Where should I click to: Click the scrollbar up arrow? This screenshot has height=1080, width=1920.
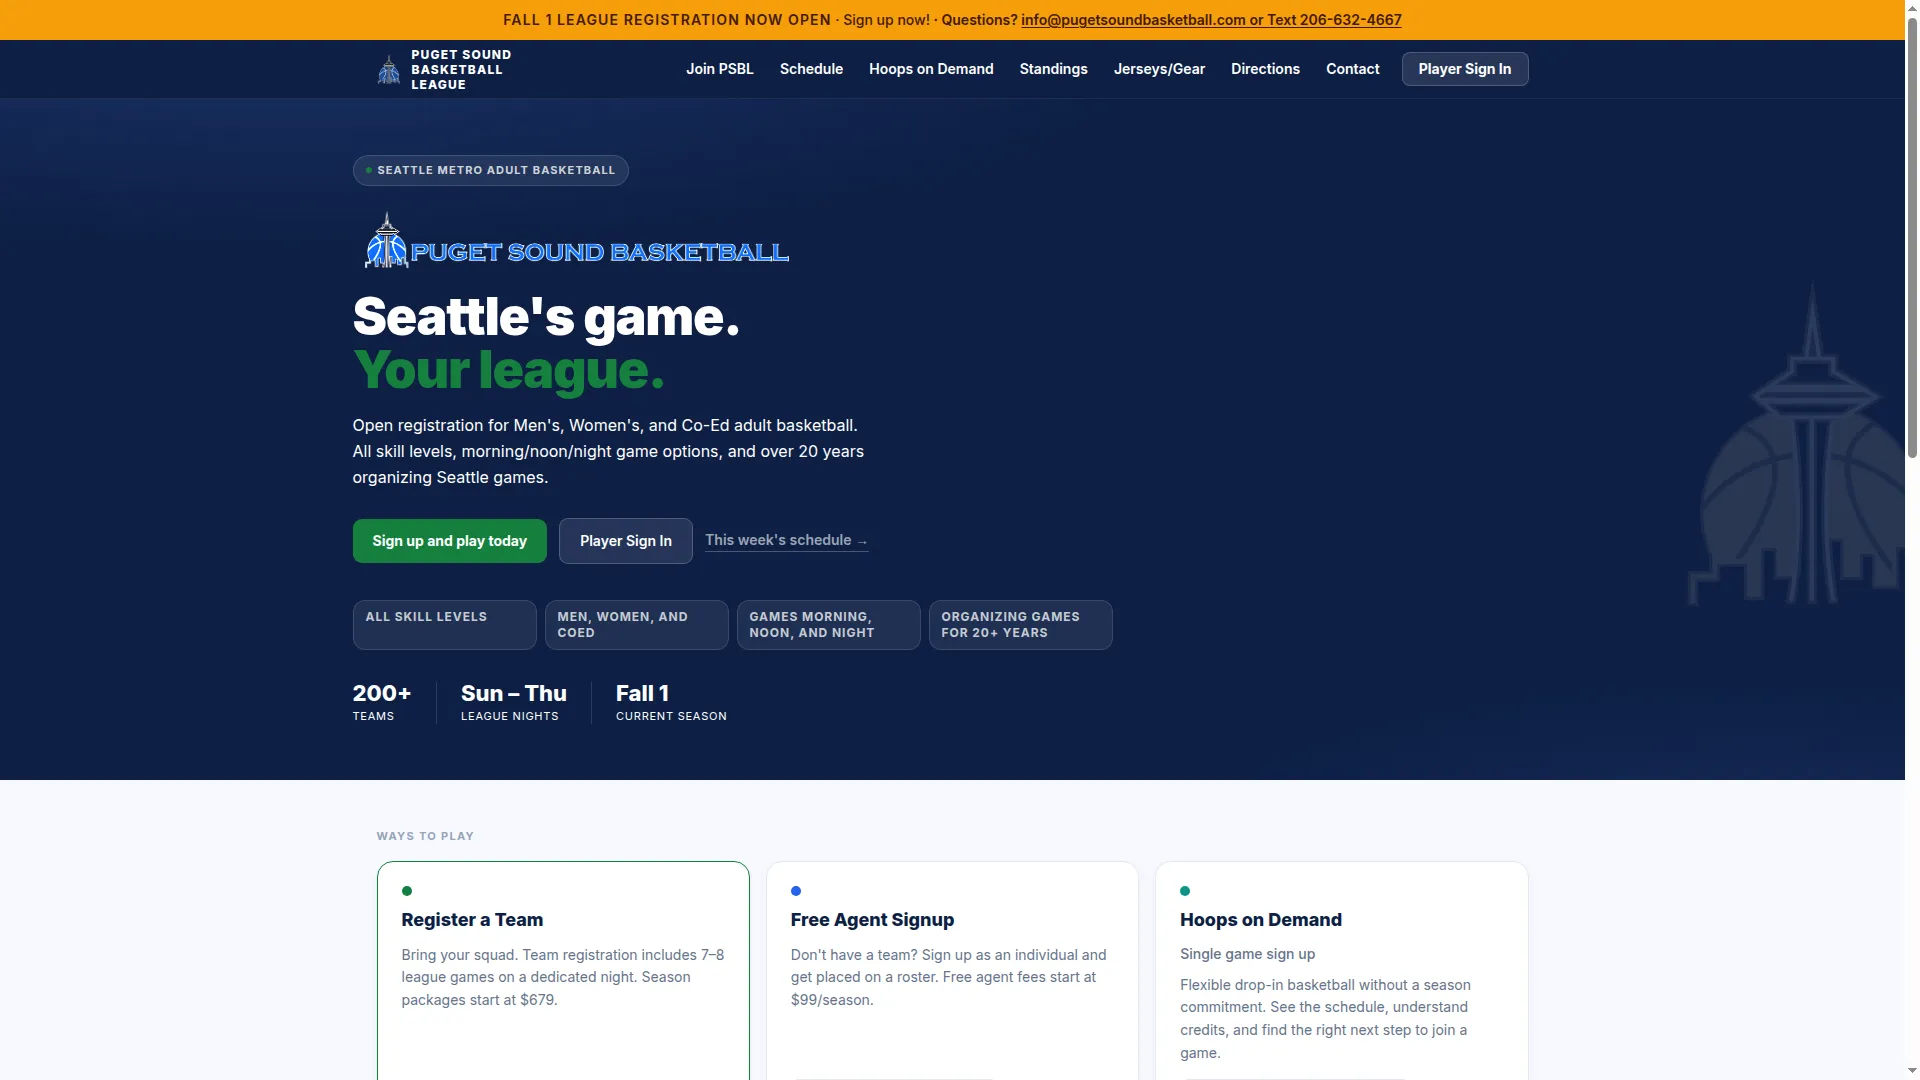[x=1912, y=7]
